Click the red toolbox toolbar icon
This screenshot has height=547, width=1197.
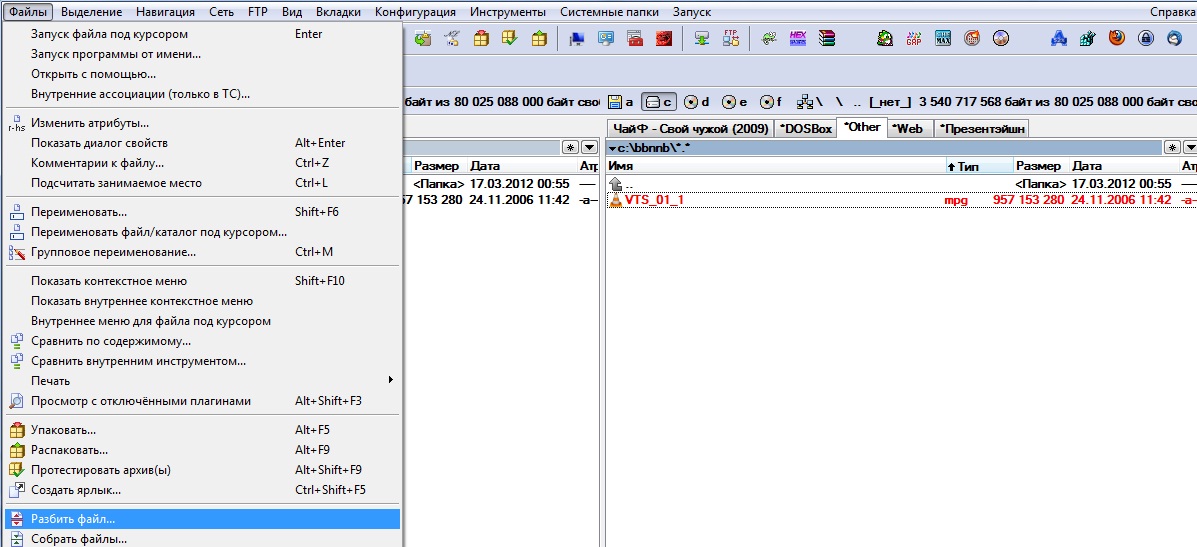634,38
